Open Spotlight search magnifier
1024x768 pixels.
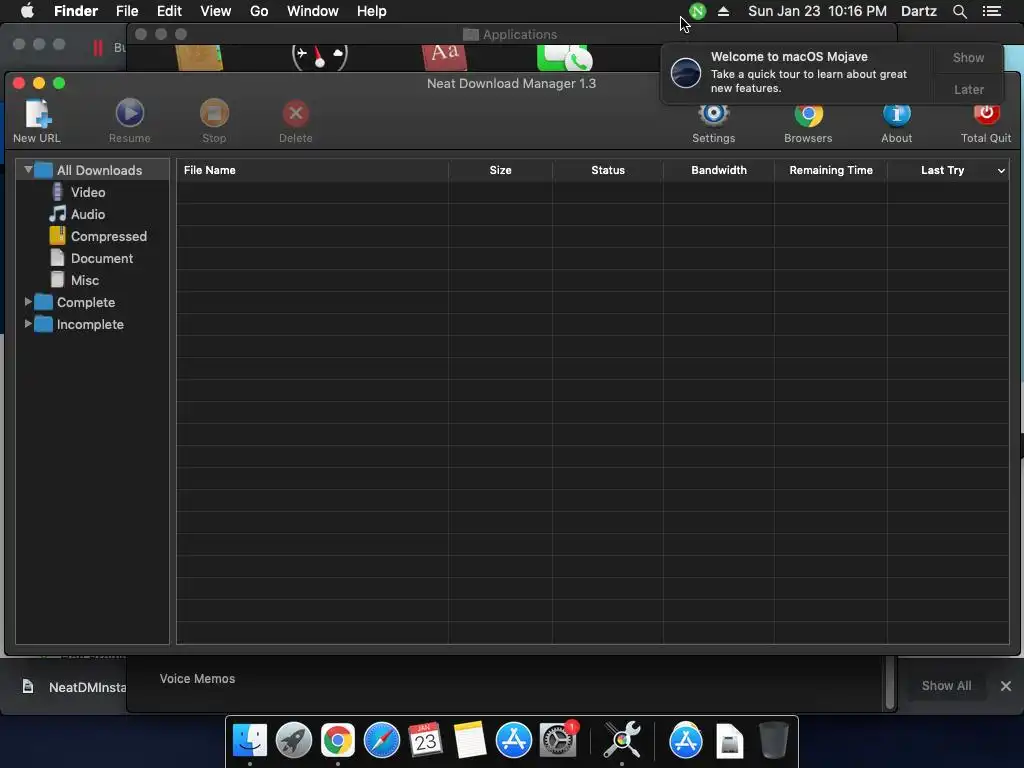click(959, 11)
